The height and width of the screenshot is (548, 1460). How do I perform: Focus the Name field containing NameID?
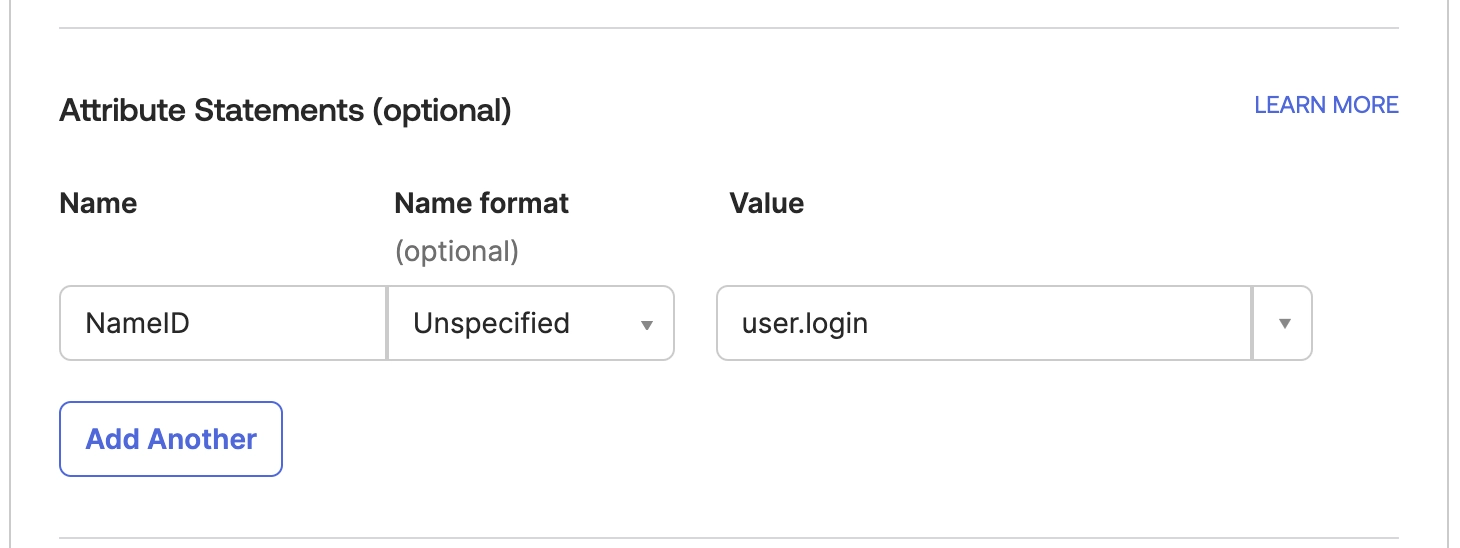click(x=223, y=323)
